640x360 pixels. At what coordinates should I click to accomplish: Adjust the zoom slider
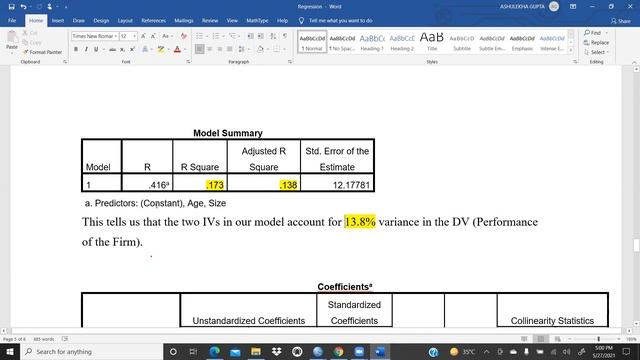[598, 339]
